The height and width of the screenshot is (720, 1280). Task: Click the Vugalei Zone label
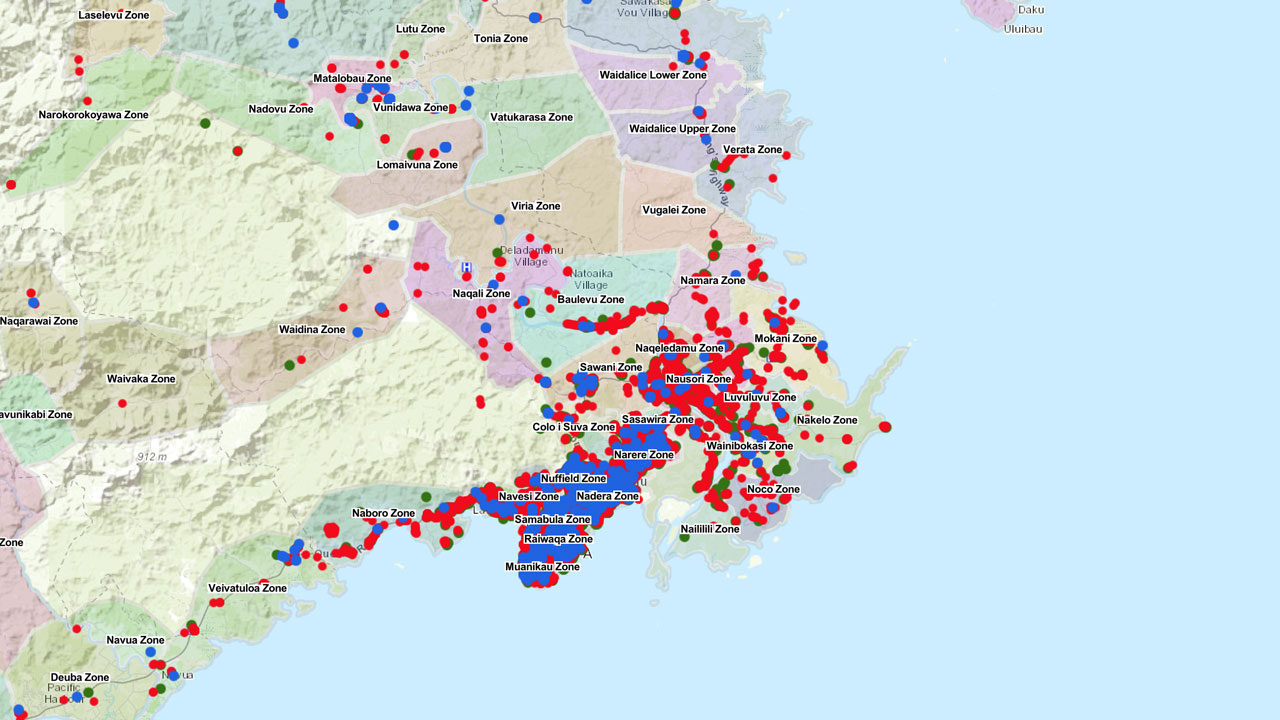[674, 210]
